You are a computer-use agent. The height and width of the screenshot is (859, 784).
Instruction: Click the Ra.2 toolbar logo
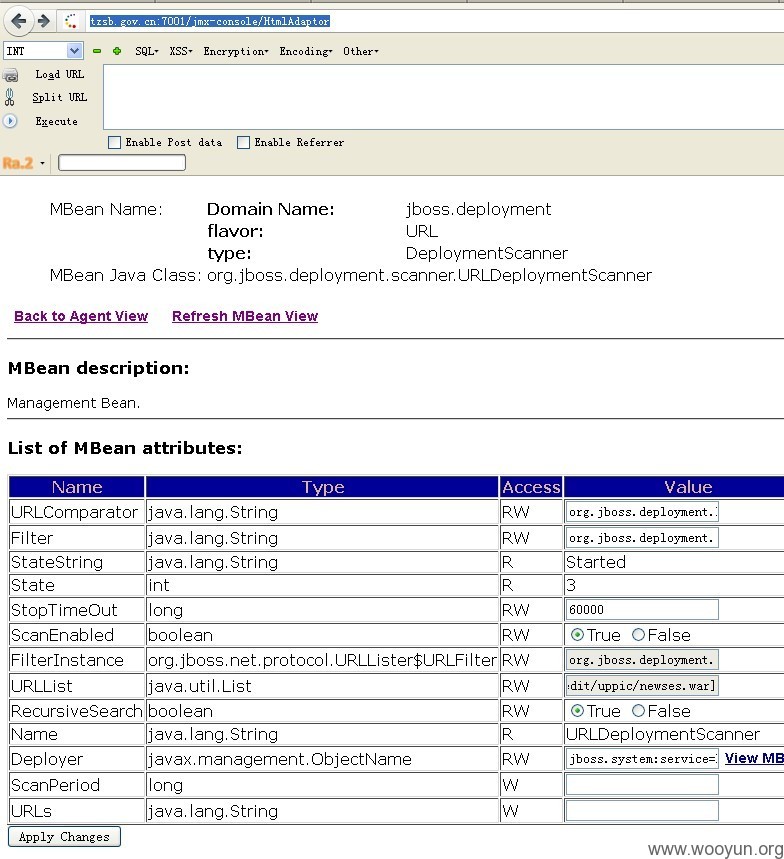(18, 163)
